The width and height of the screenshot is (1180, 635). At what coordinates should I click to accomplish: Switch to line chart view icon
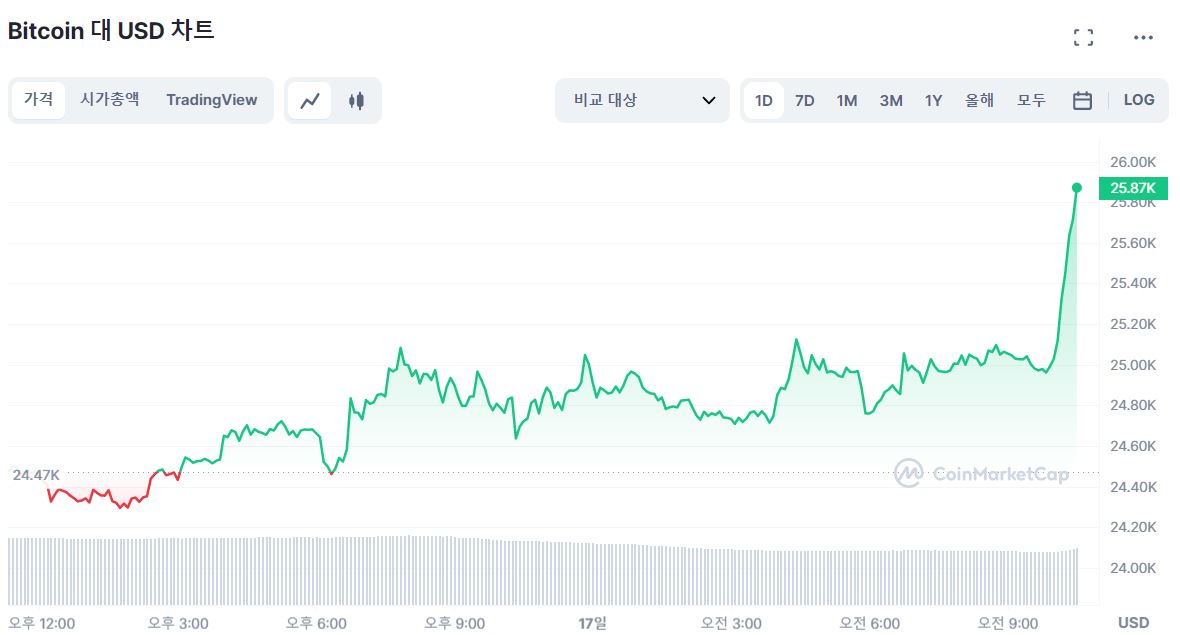(310, 100)
